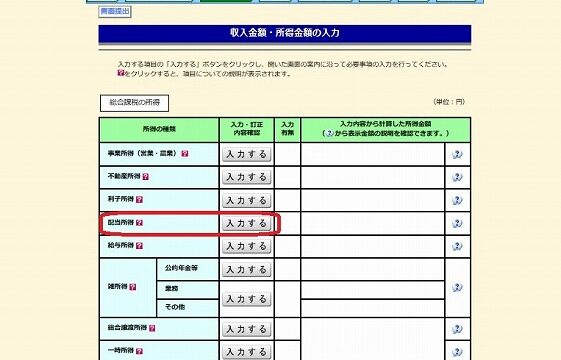561x360 pixels.
Task: Show amount explanation icon in 給与所得 row
Action: click(457, 246)
